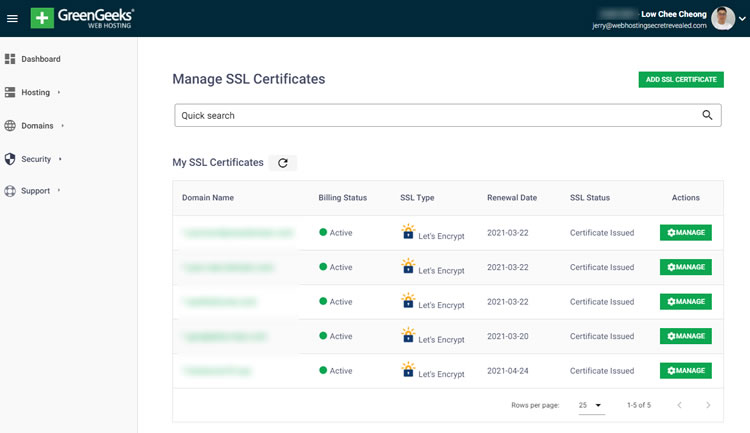750x433 pixels.
Task: Select the 2021-04-24 renewal date cell
Action: 507,371
